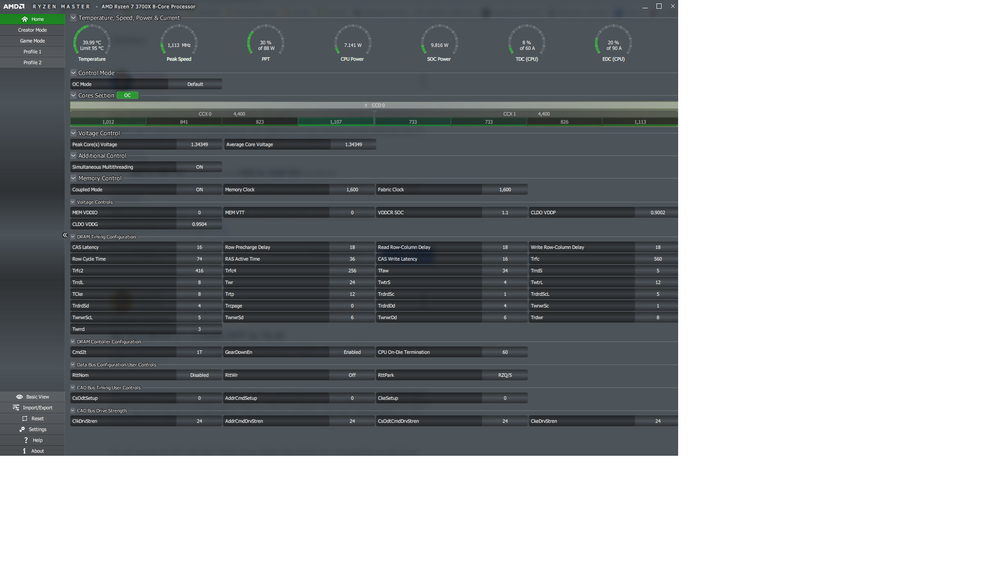999x562 pixels.
Task: Click the Home house icon
Action: [24, 19]
